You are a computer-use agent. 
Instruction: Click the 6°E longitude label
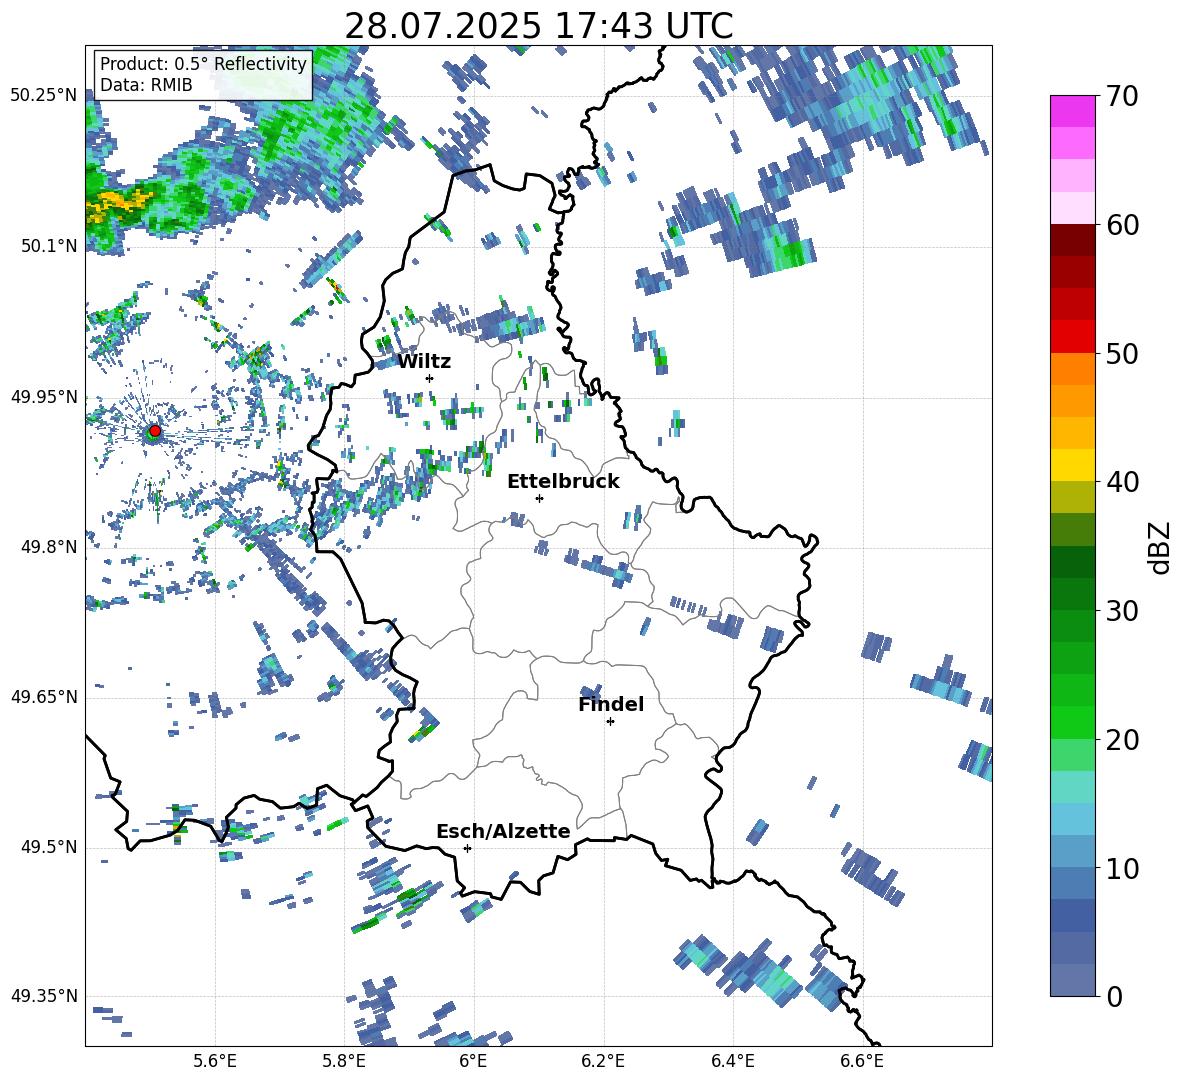tap(473, 1061)
